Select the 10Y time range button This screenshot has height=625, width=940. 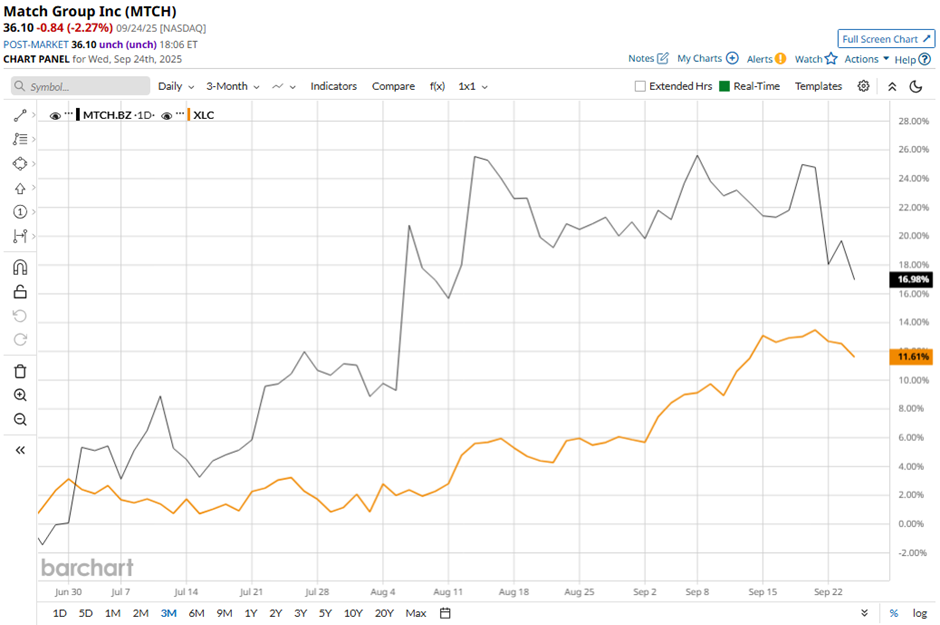353,613
